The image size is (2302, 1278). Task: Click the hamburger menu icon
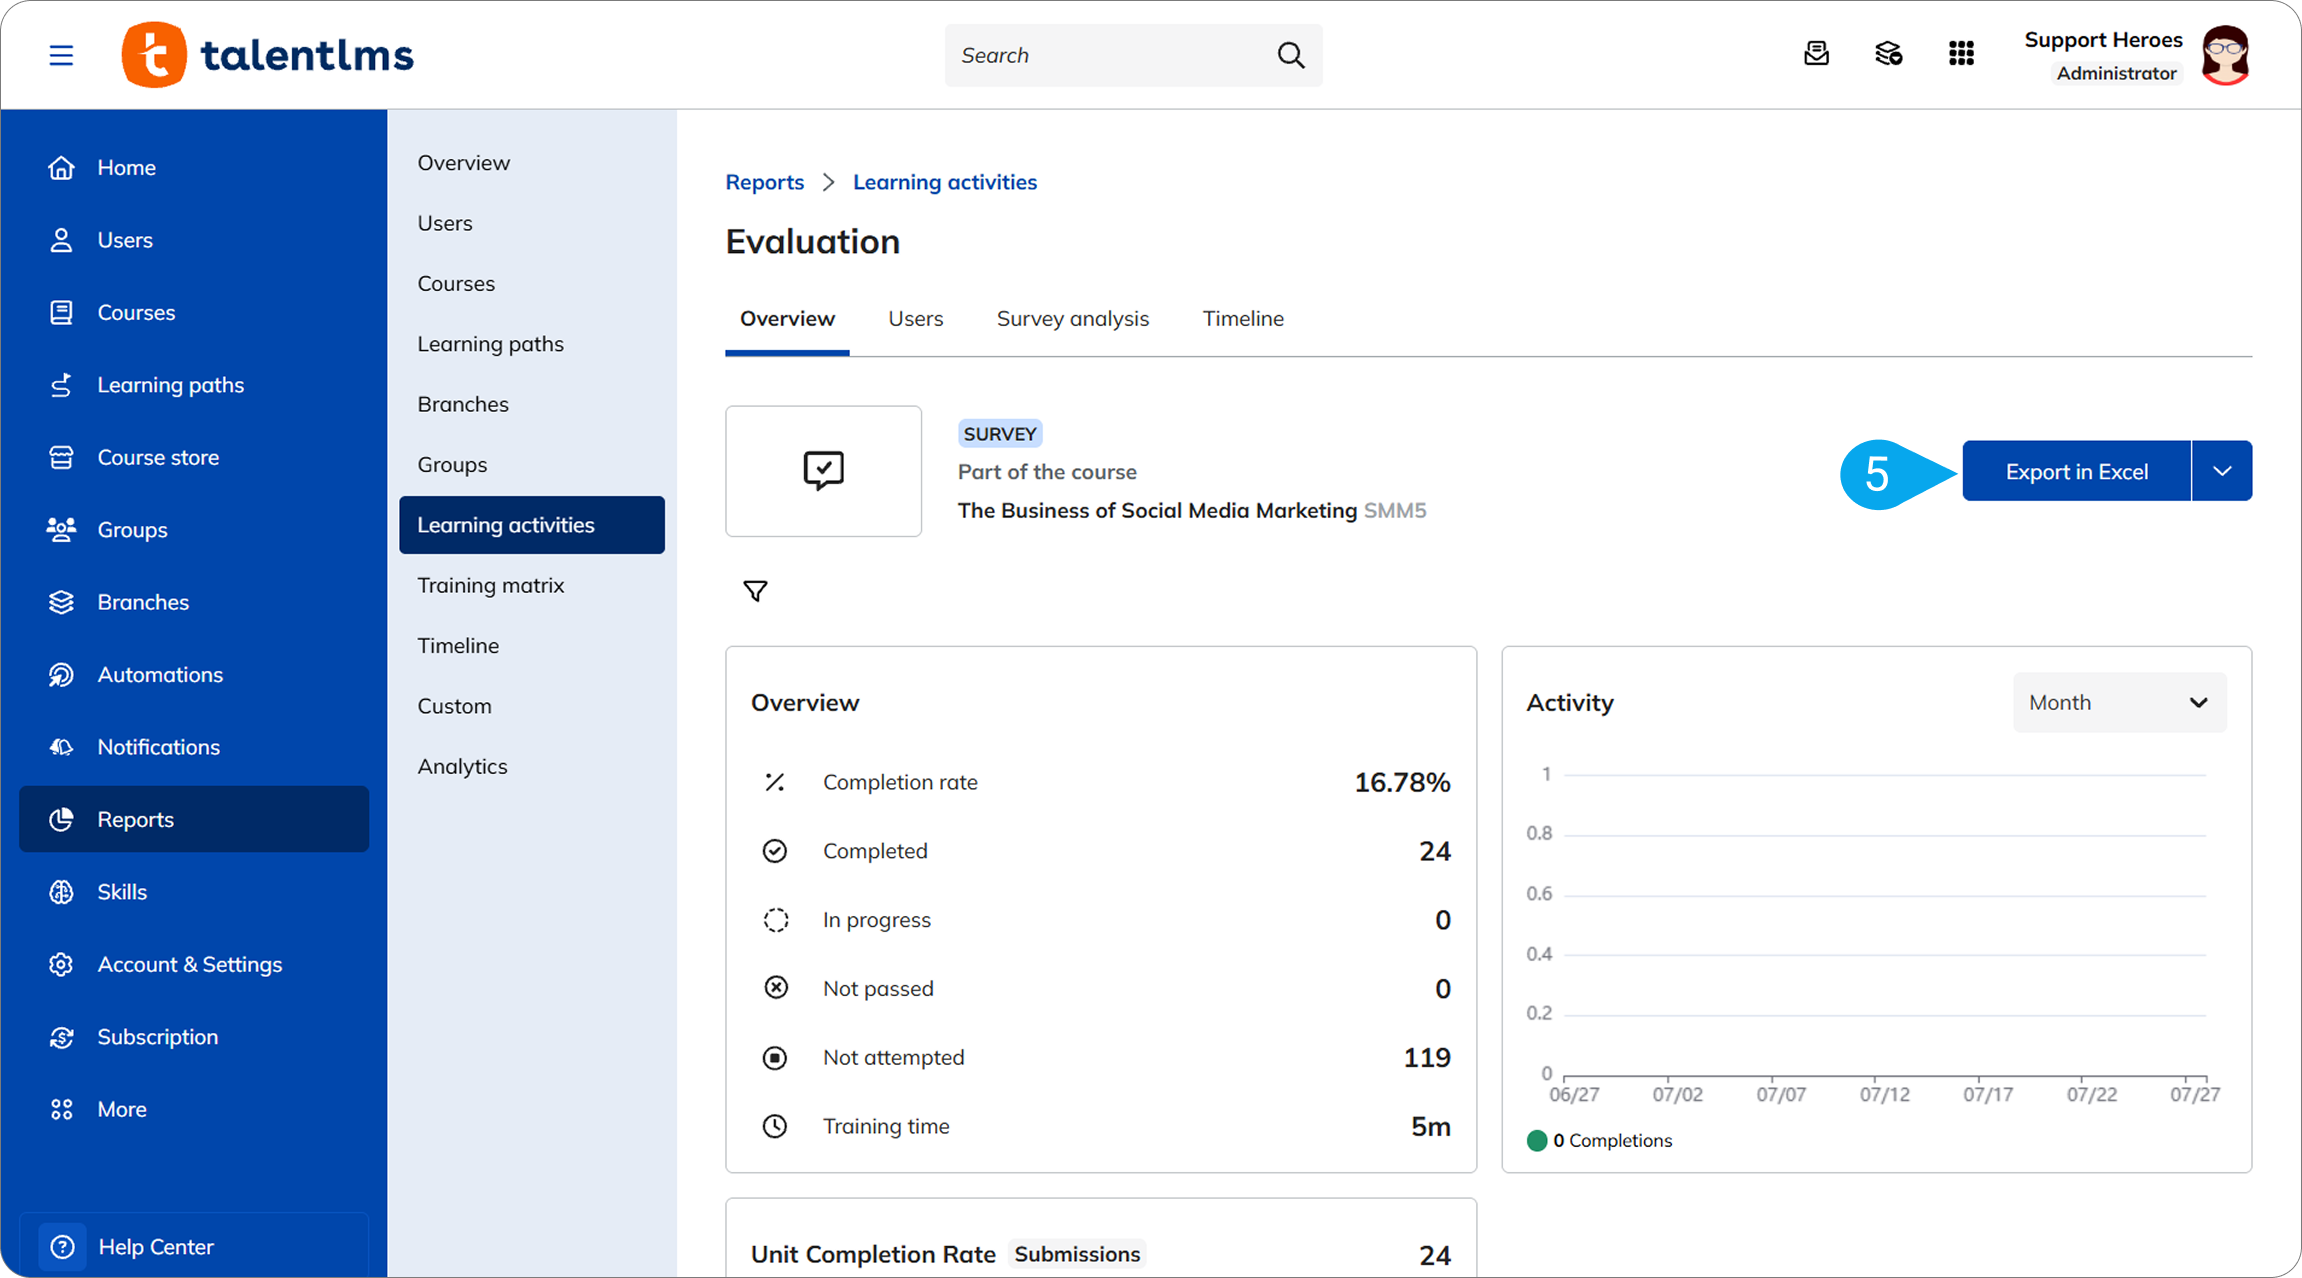(x=61, y=55)
